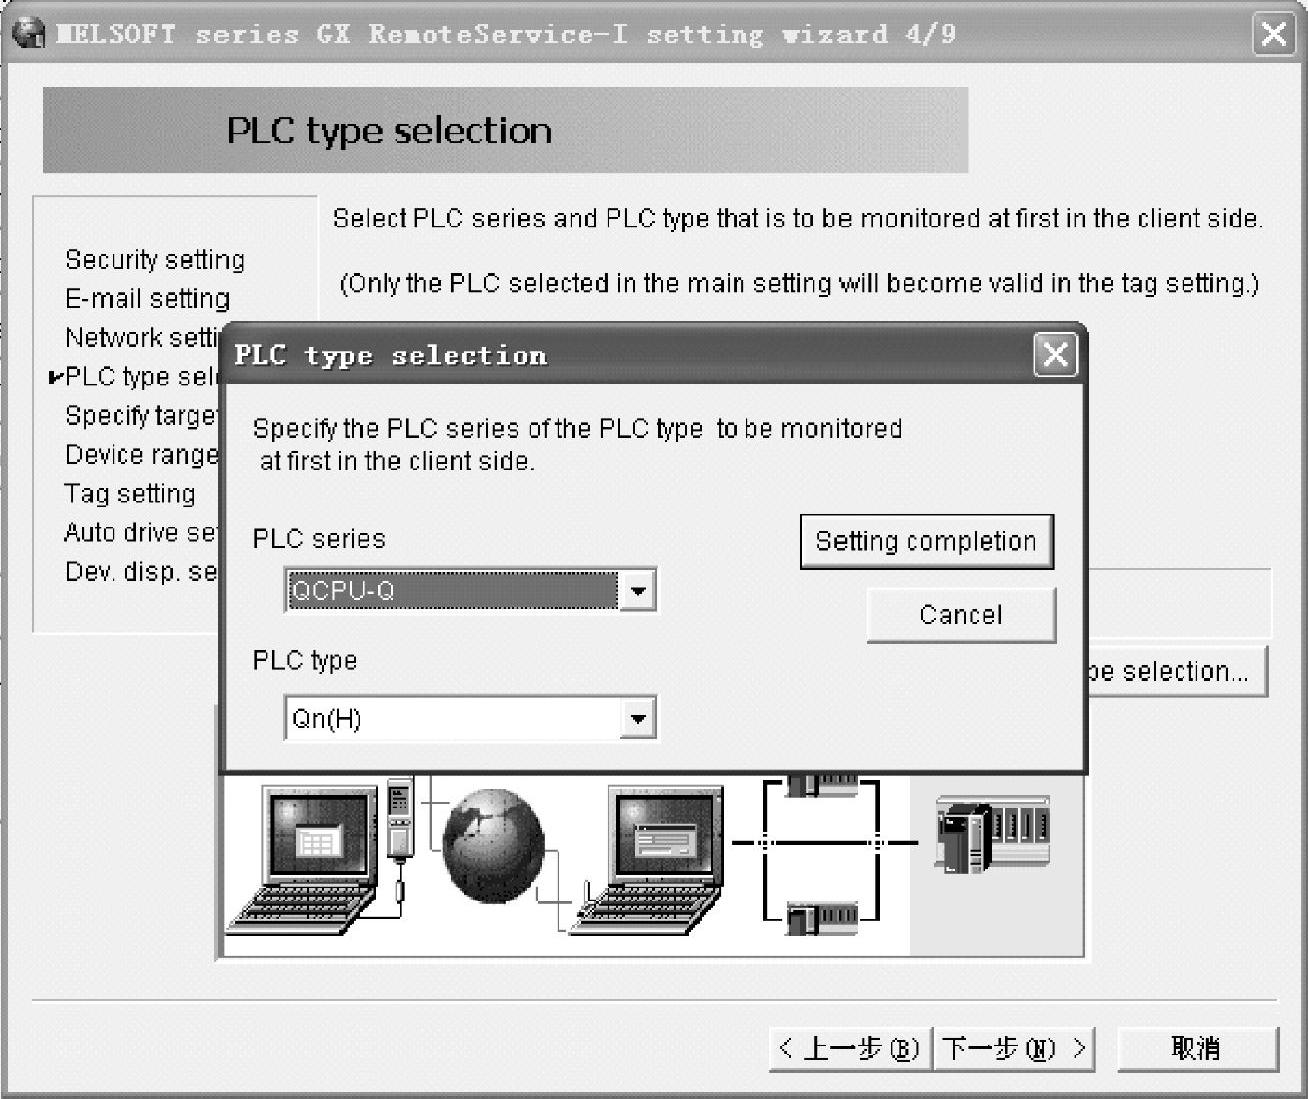Select Specify target step in the list
The image size is (1308, 1099).
coord(142,416)
